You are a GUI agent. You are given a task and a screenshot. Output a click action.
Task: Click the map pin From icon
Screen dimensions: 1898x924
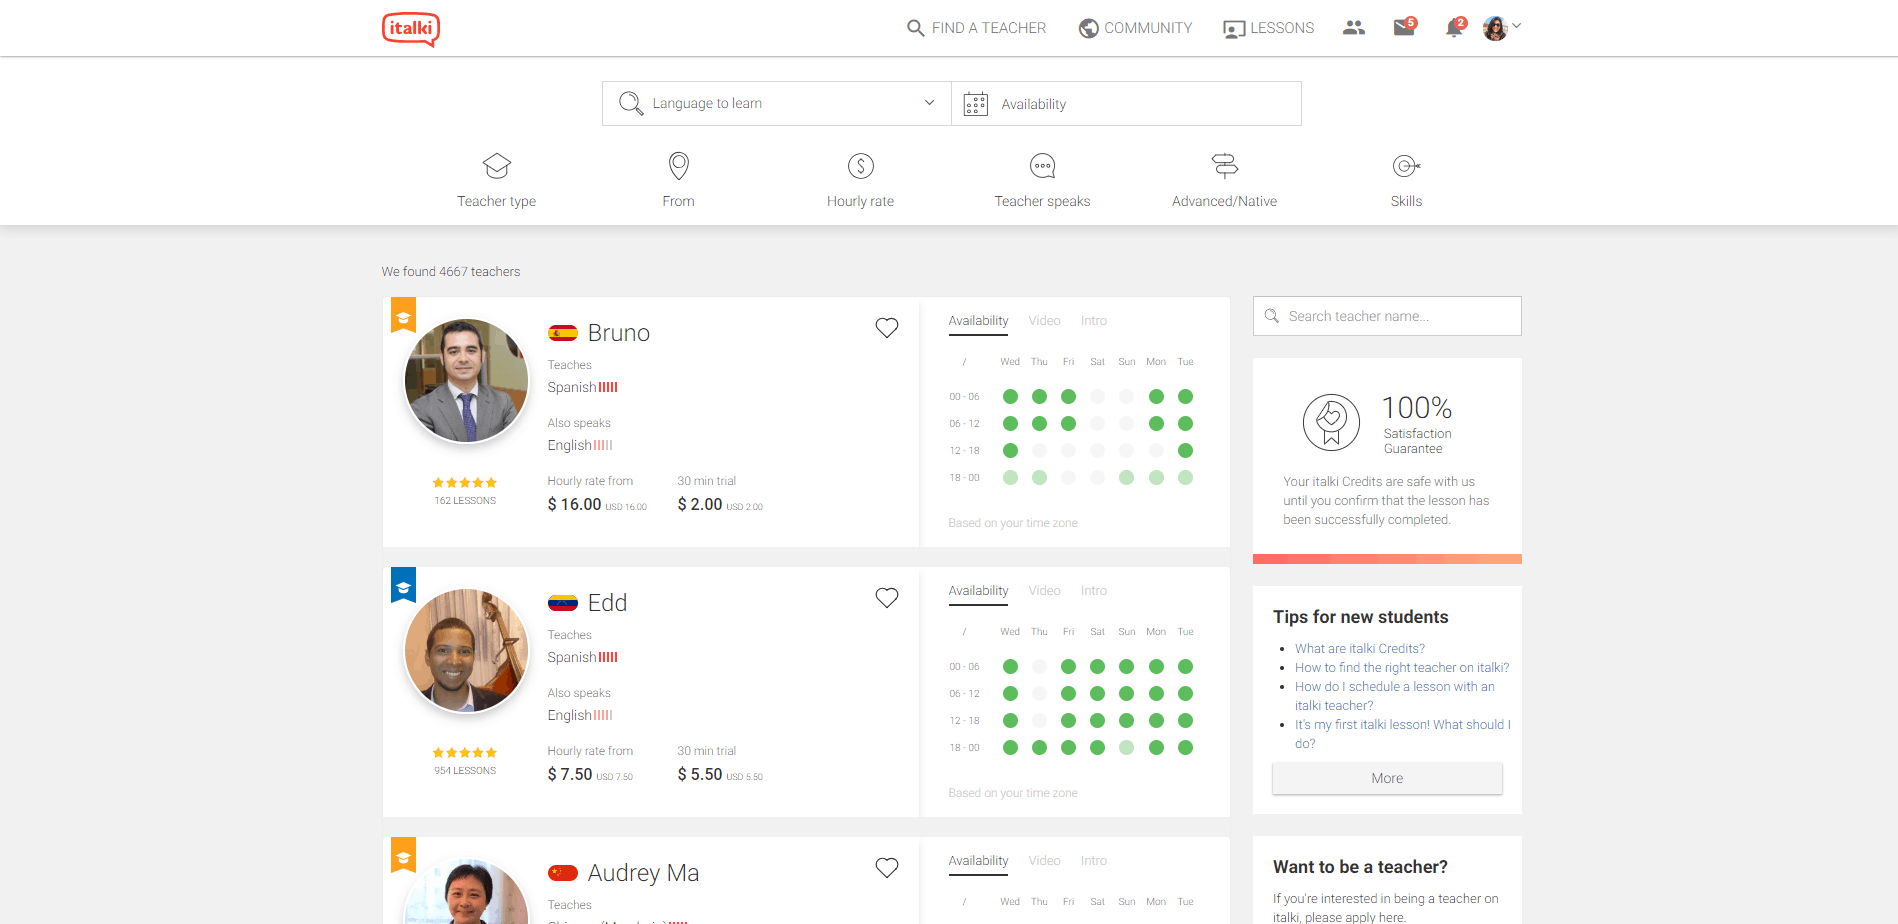tap(679, 165)
